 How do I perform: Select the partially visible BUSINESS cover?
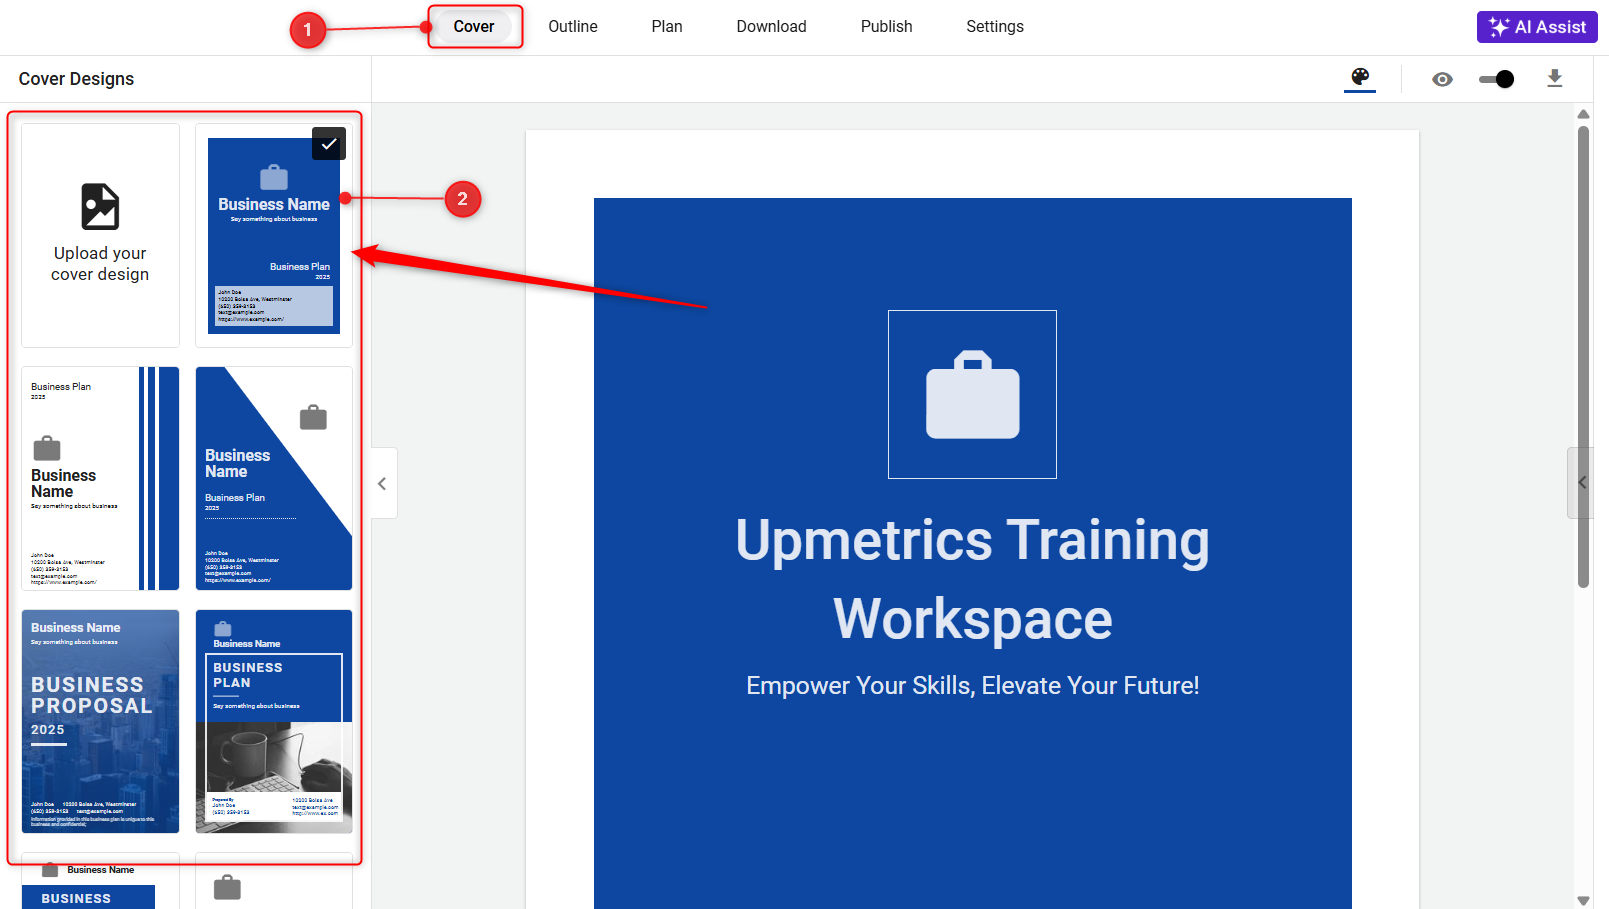point(100,881)
